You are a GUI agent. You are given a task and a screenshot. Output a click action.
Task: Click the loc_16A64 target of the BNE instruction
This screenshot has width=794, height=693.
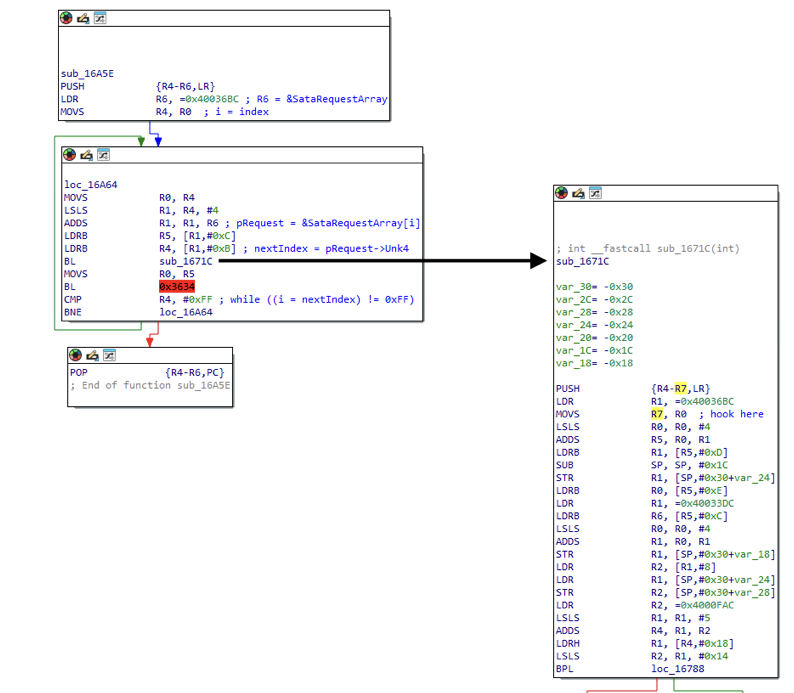[x=186, y=312]
